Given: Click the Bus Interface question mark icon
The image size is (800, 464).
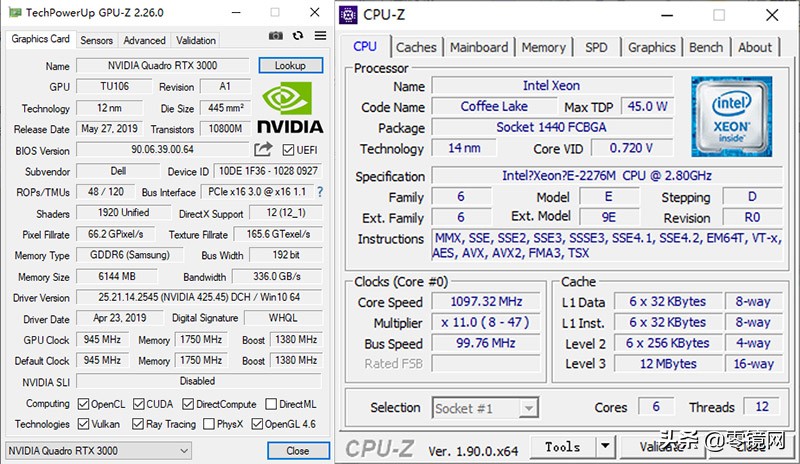Looking at the screenshot, I should coord(320,192).
